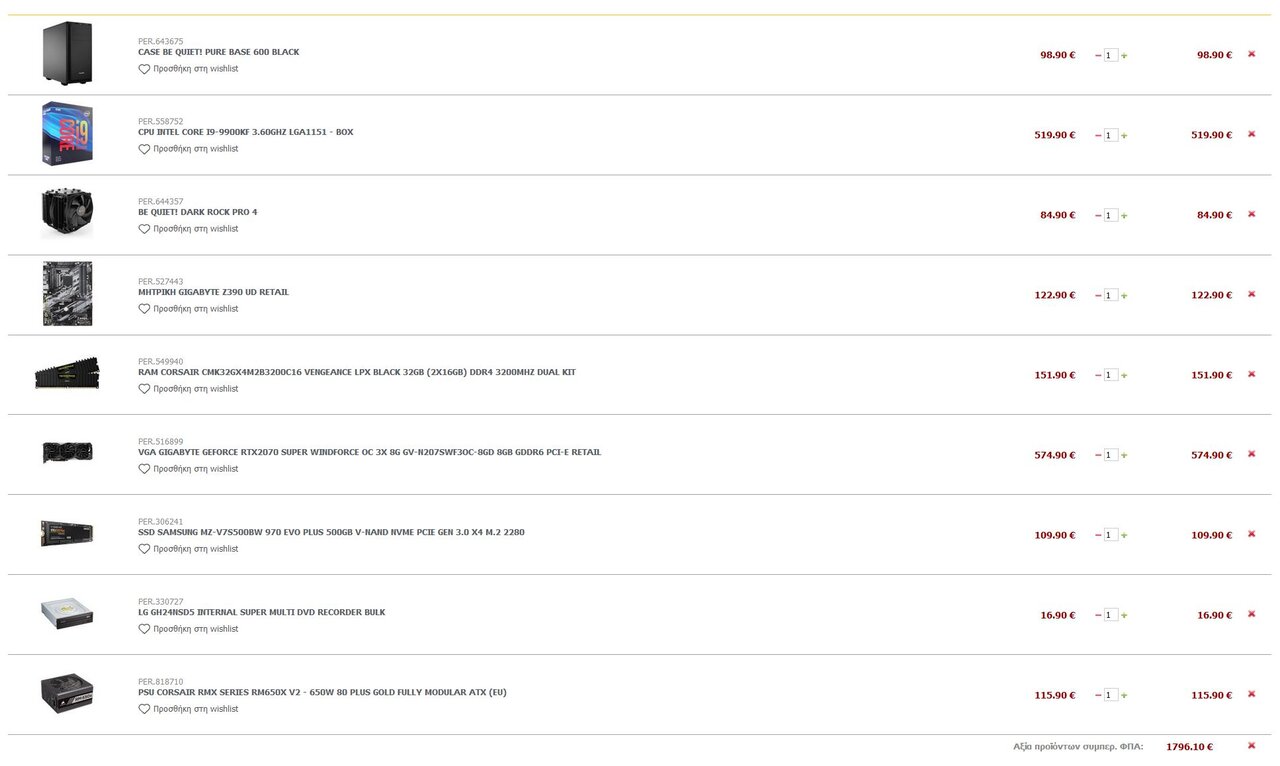
Task: Delete the Corsair RM650X PSU item
Action: (1251, 694)
